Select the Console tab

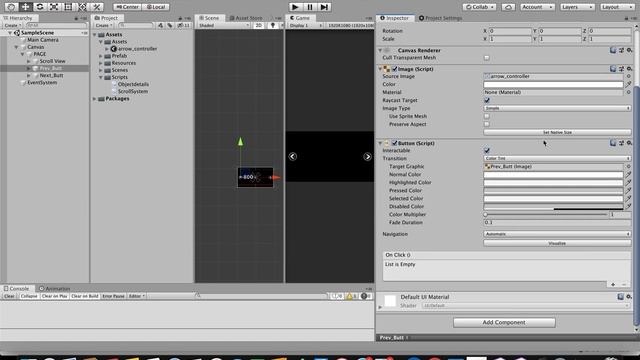click(17, 289)
